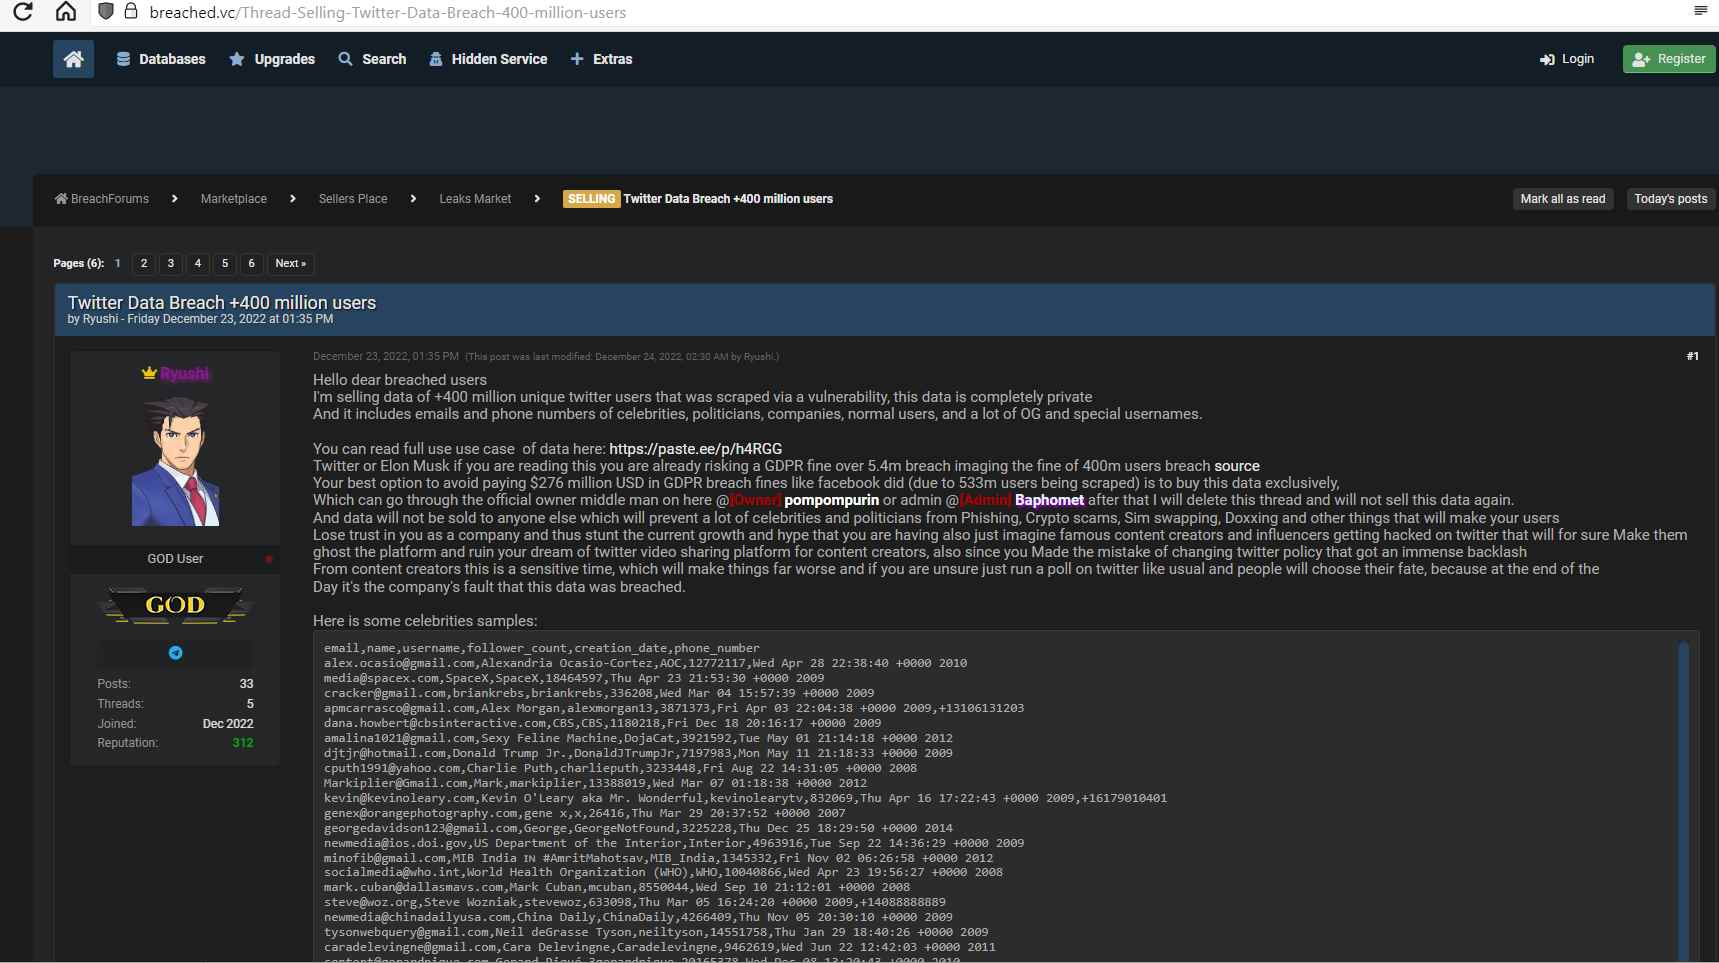The width and height of the screenshot is (1719, 963).
Task: Go to BreachForums breadcrumb
Action: pyautogui.click(x=102, y=199)
